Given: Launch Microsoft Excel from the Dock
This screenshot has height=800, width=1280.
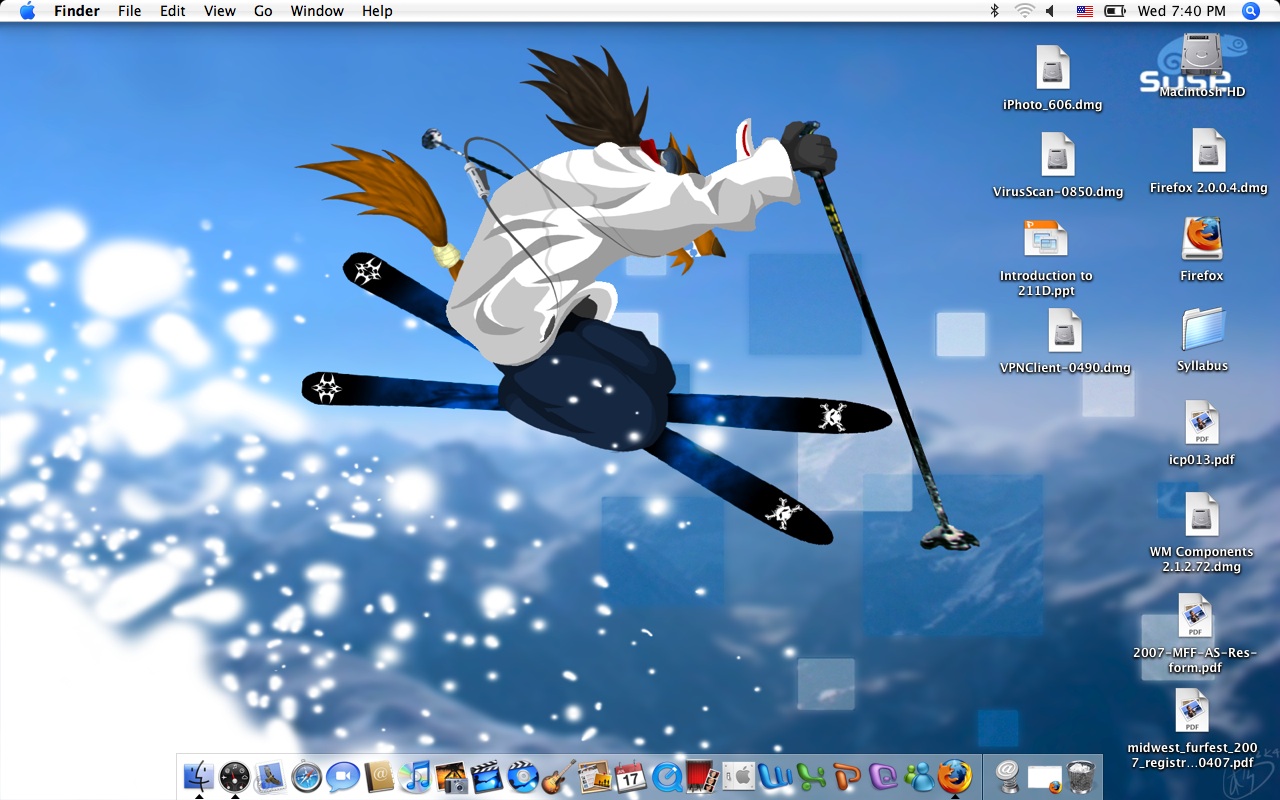Looking at the screenshot, I should (x=811, y=776).
